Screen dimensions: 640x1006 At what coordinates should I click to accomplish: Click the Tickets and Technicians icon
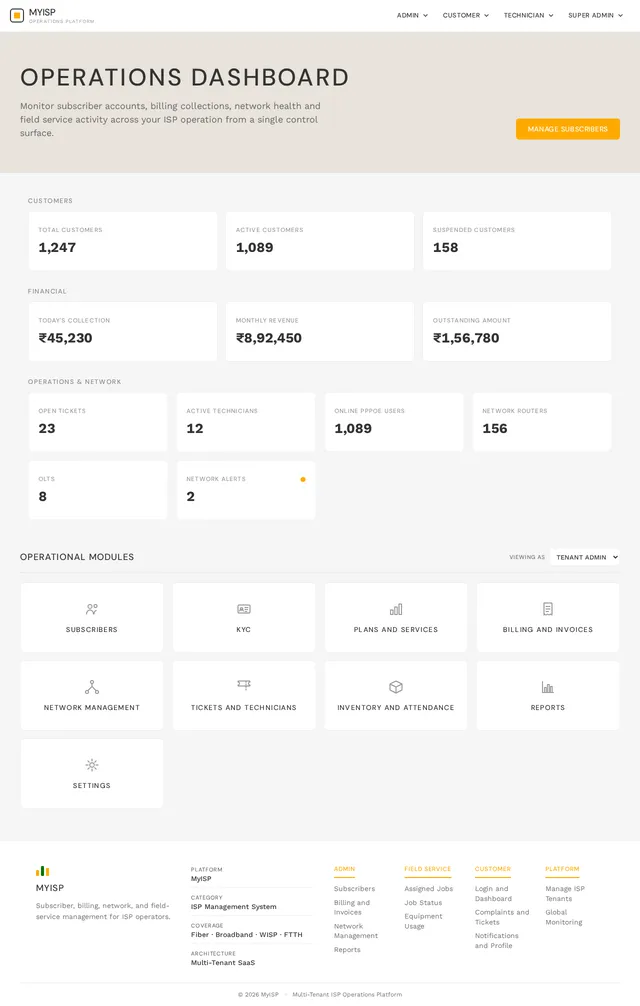(x=244, y=686)
